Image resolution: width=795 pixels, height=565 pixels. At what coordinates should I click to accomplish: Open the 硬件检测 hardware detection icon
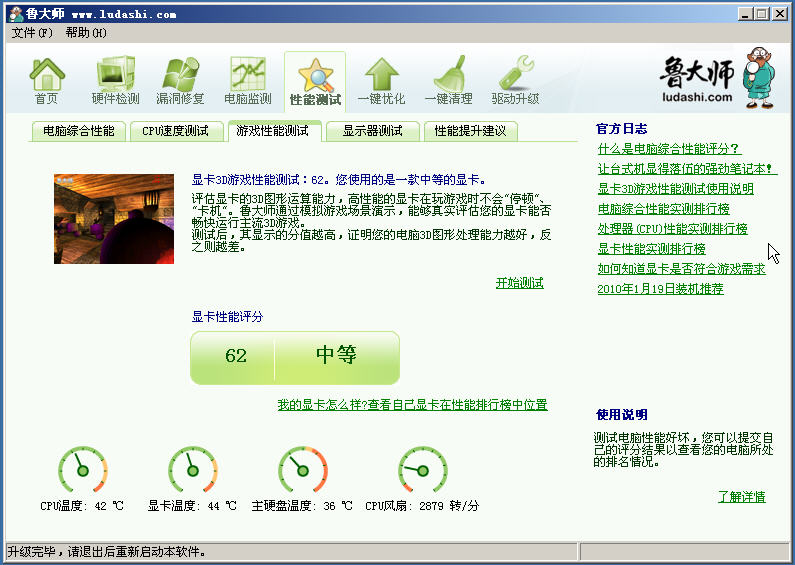[x=116, y=81]
